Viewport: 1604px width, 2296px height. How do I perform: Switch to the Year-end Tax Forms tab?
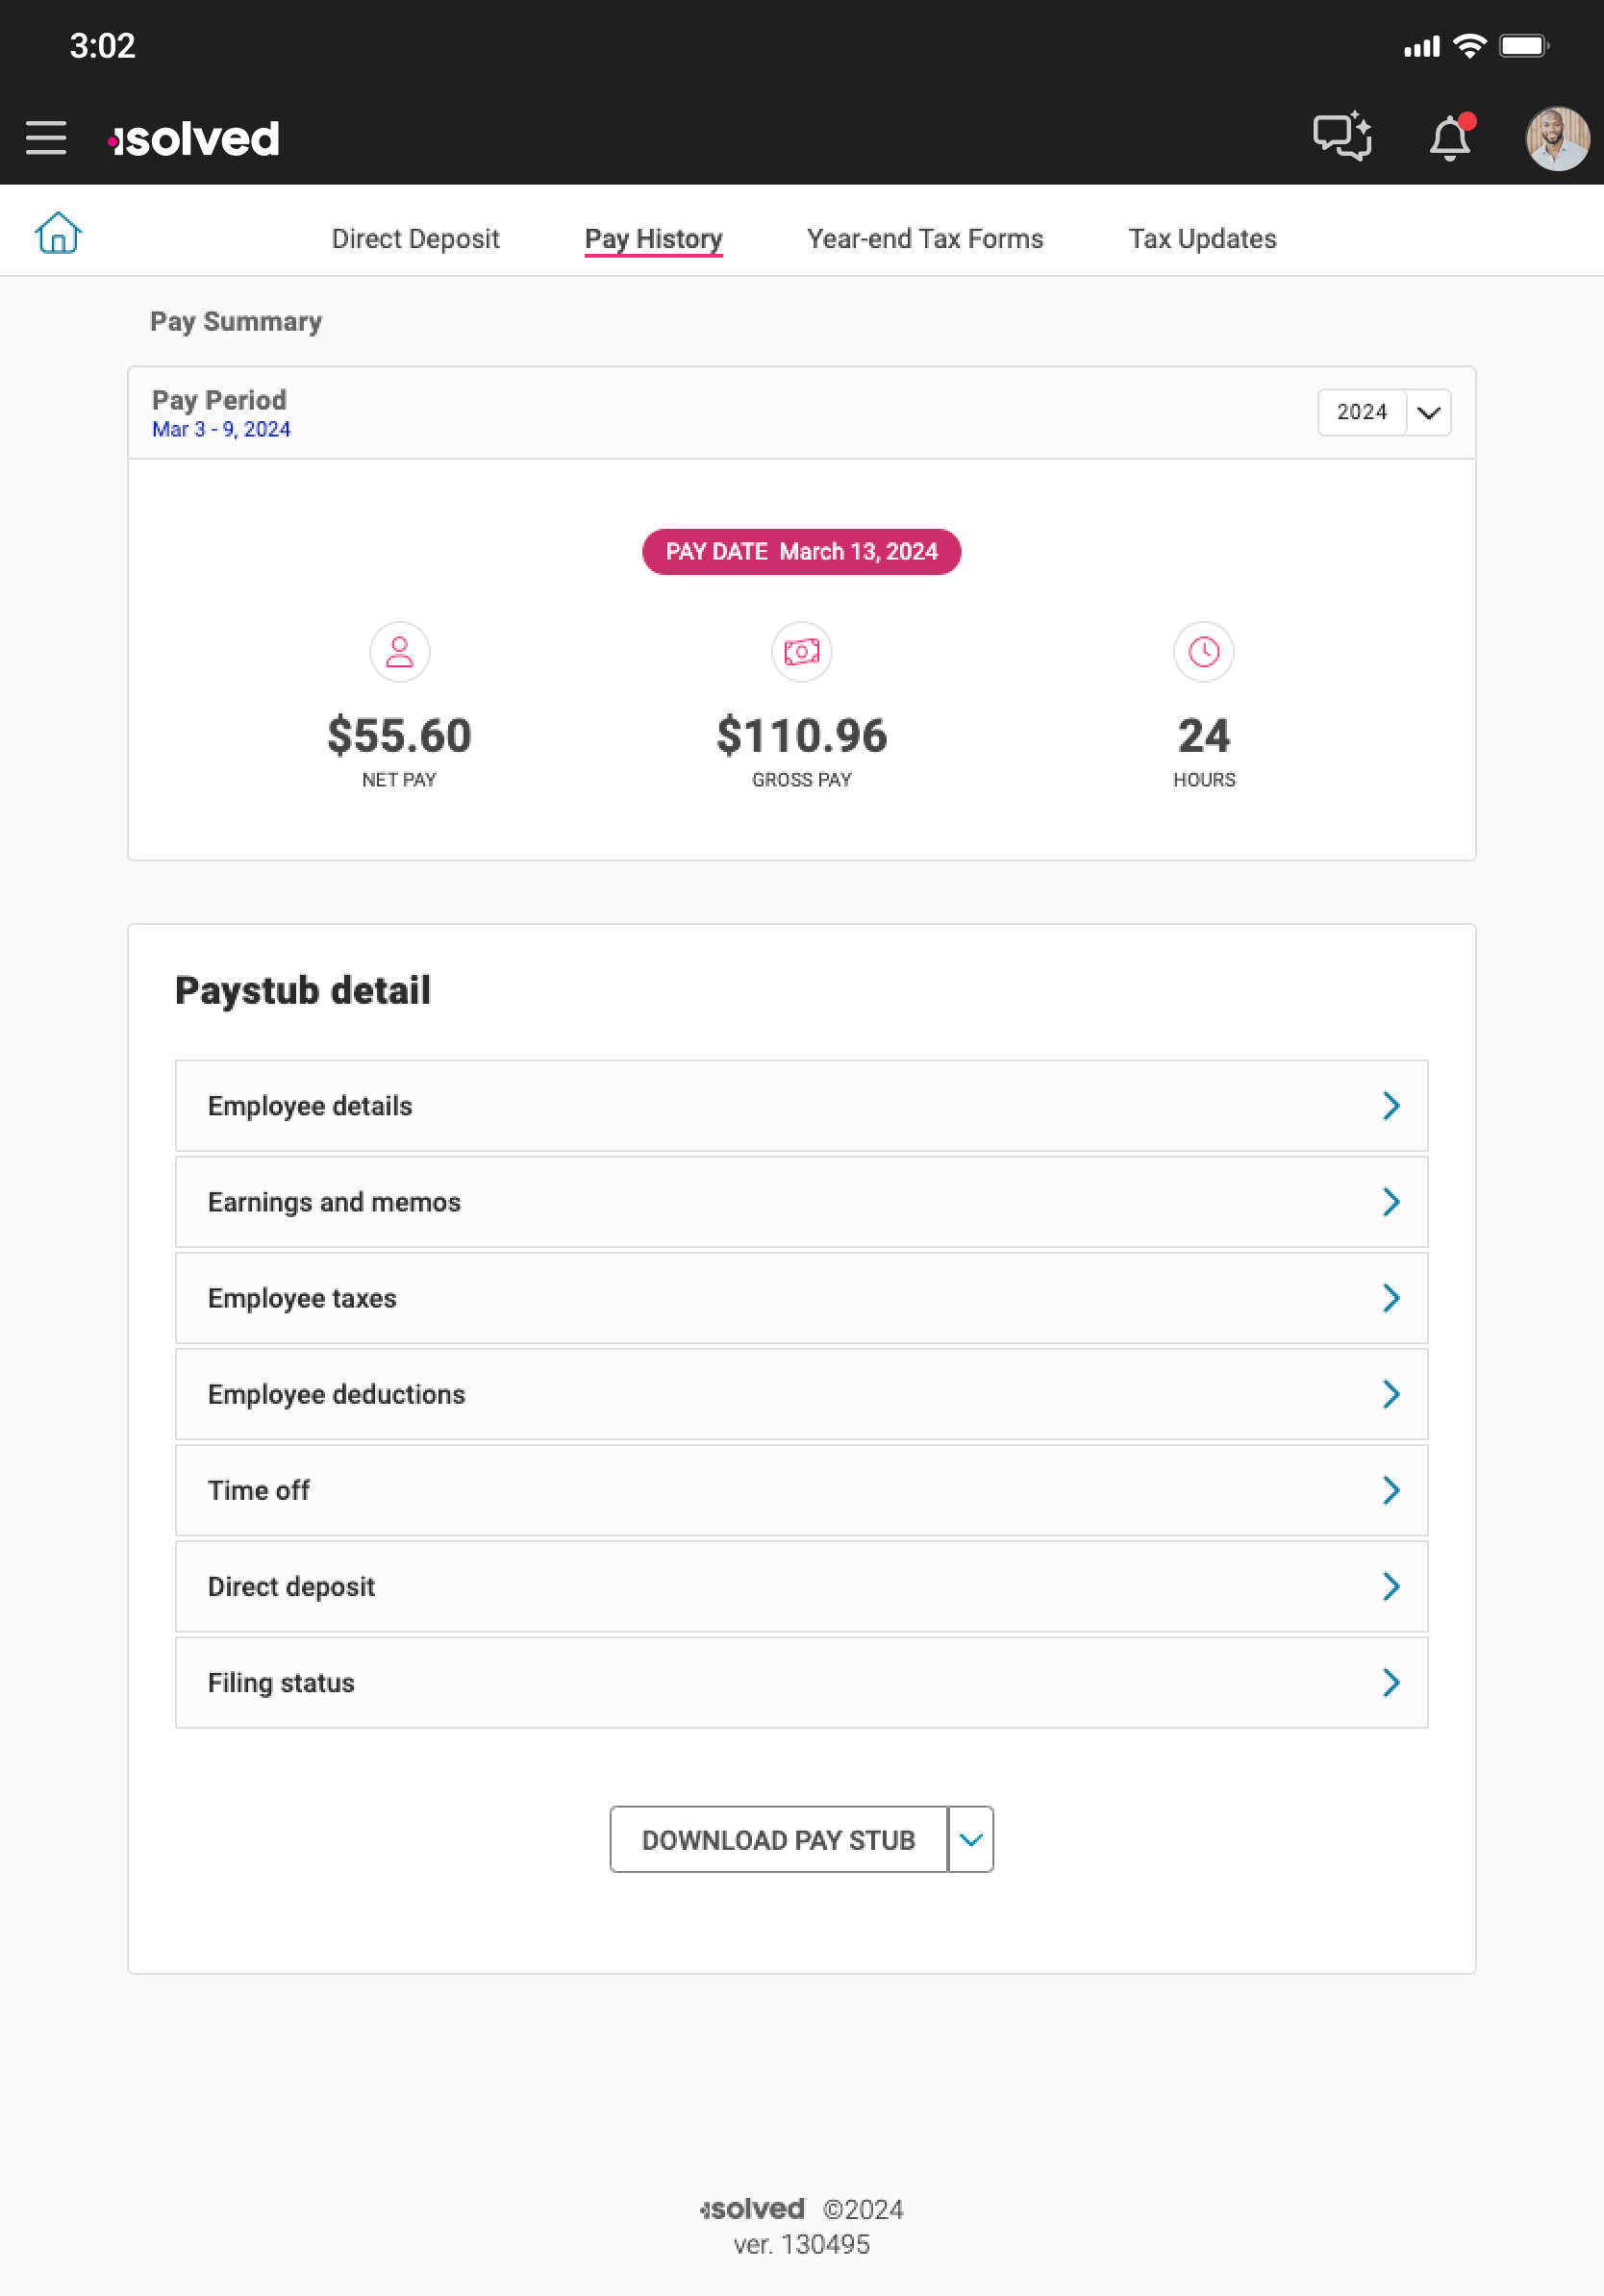925,239
